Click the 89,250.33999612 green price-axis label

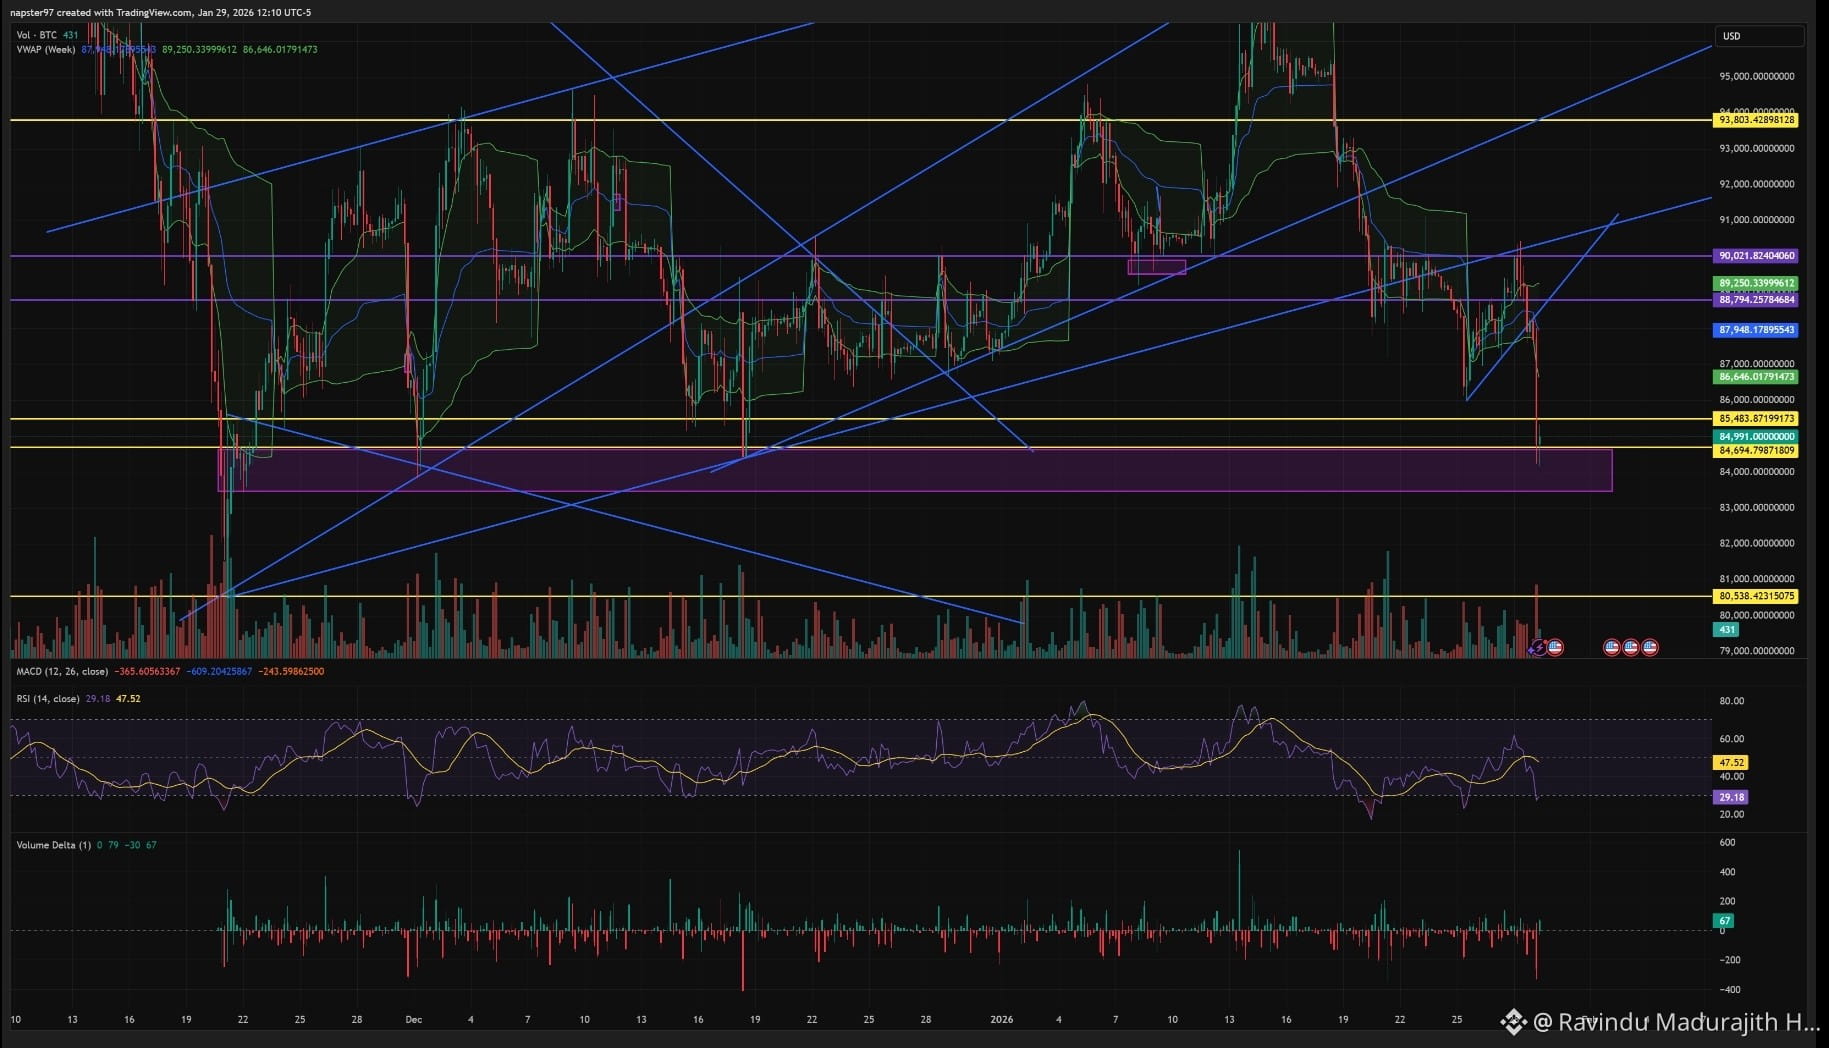click(x=1756, y=283)
